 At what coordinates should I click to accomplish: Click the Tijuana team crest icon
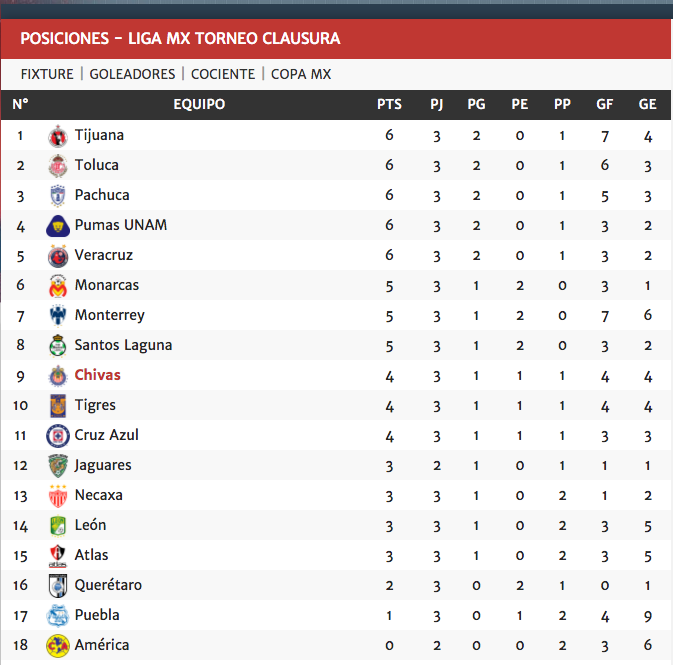tap(58, 136)
